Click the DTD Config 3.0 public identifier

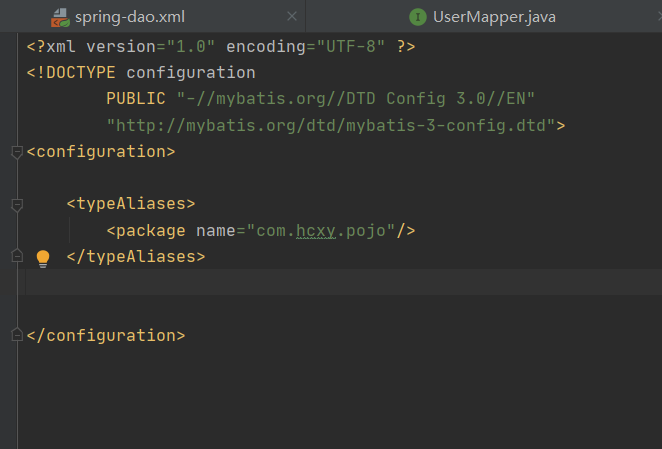tap(356, 99)
